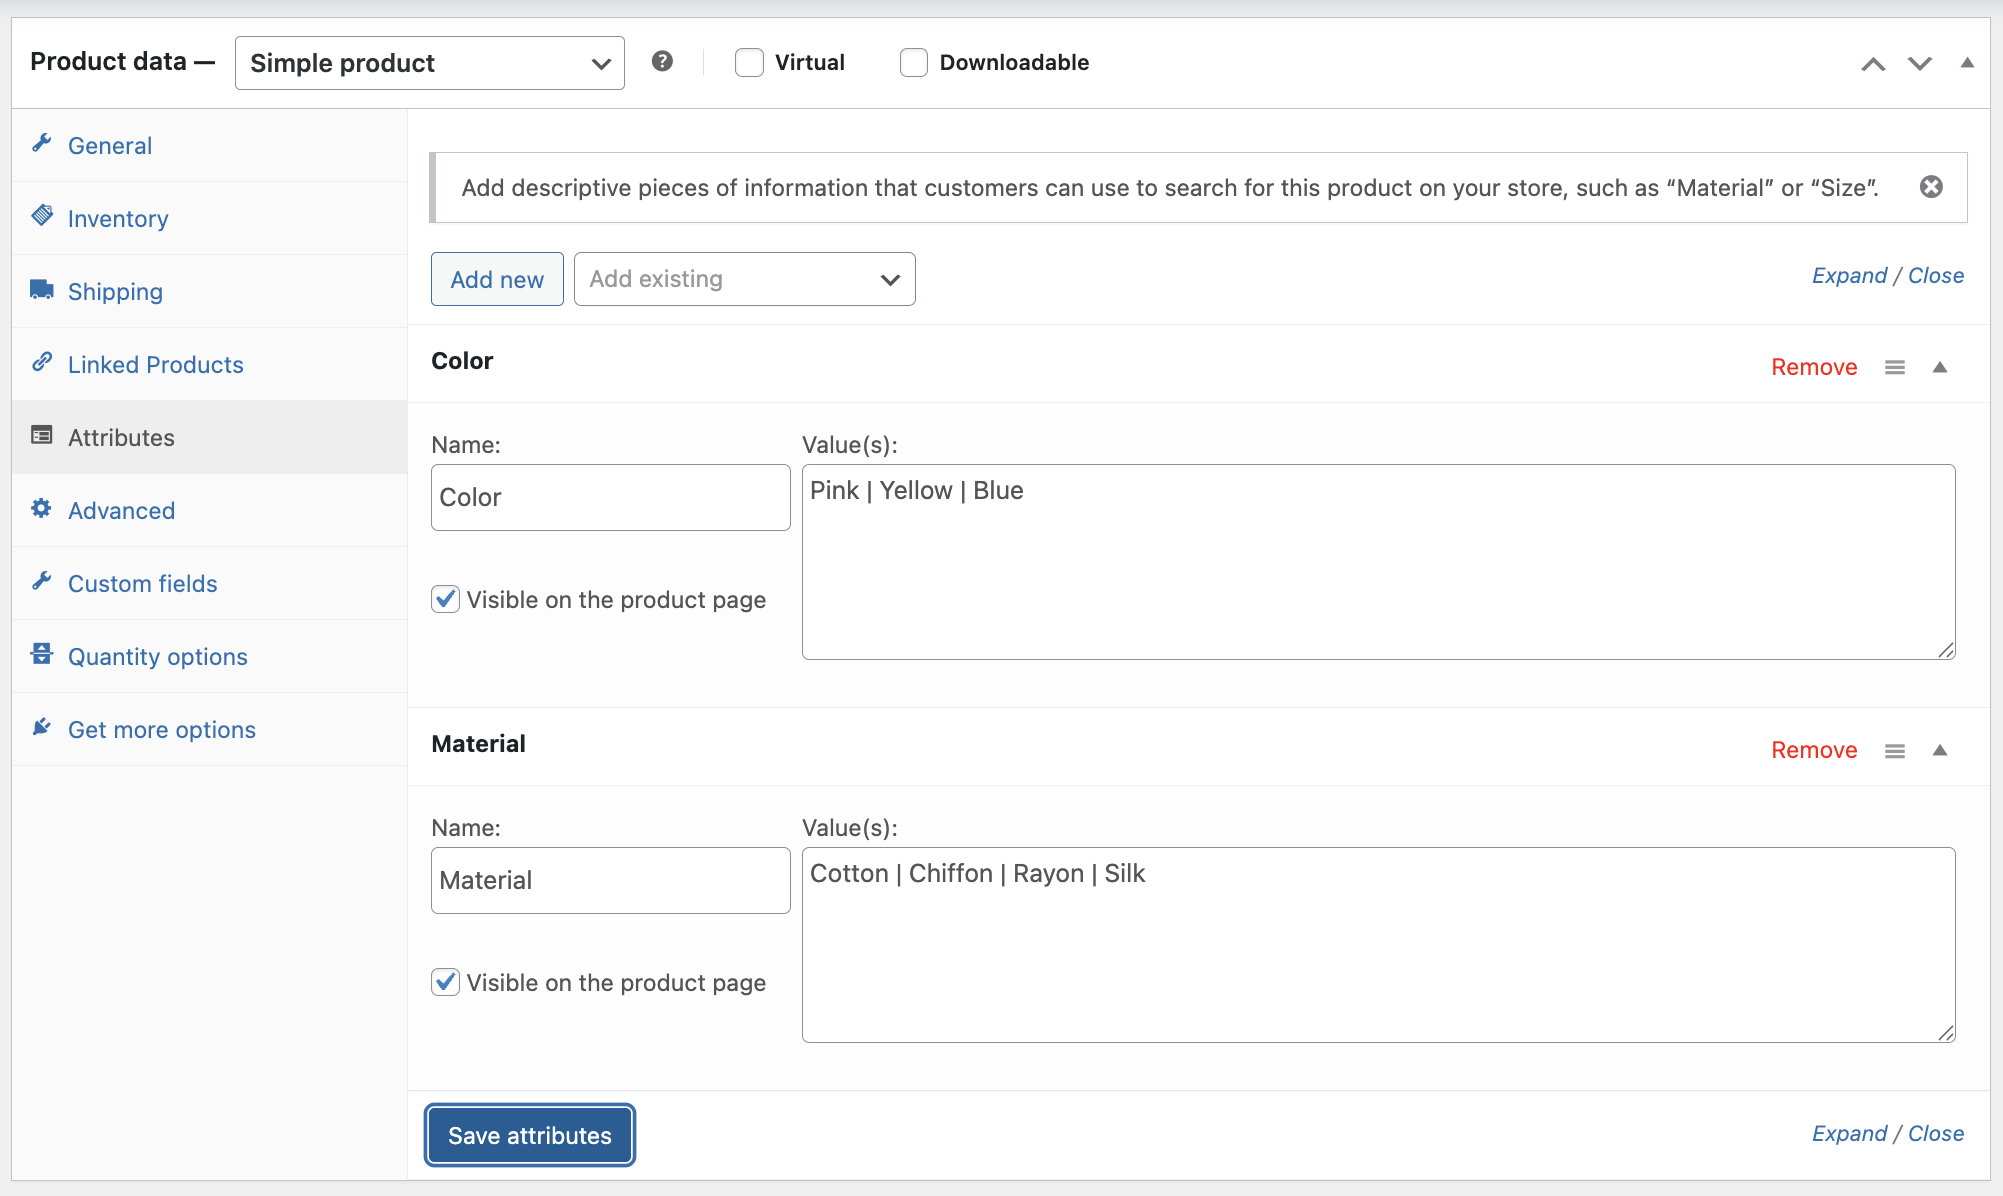The height and width of the screenshot is (1196, 2003).
Task: Collapse the Color attribute section triangle
Action: click(x=1940, y=367)
